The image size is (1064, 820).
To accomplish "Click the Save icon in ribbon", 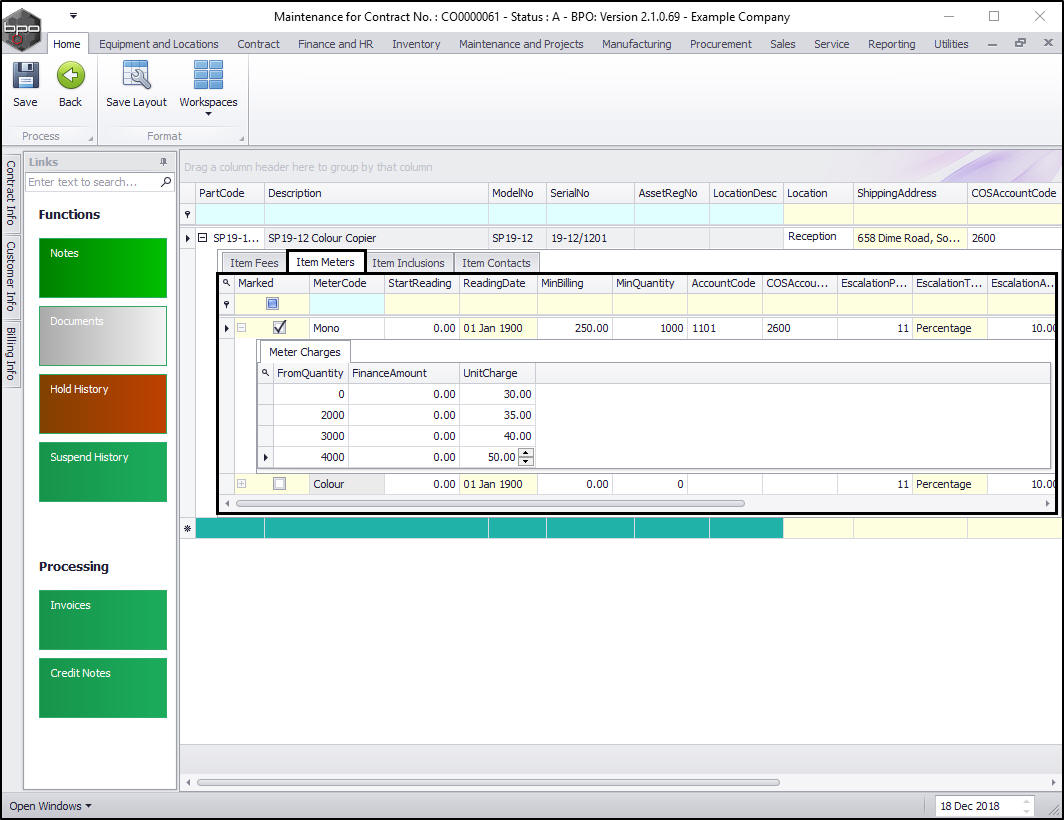I will pyautogui.click(x=25, y=77).
